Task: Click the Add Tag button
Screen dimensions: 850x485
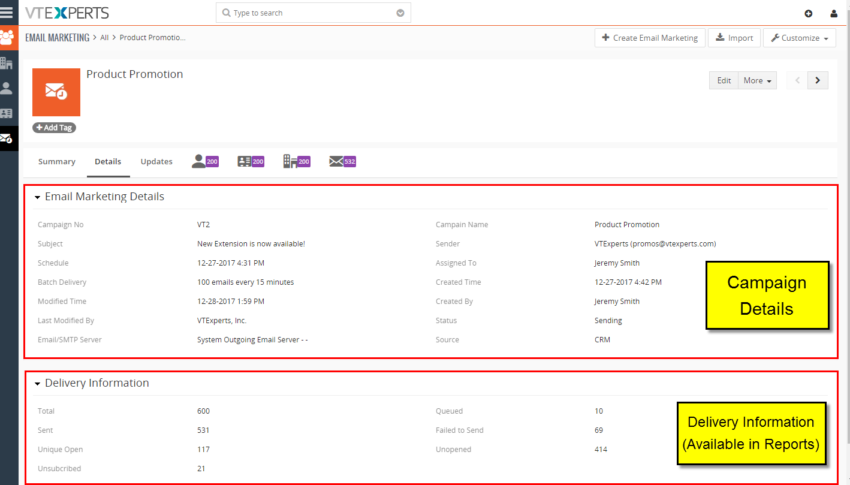Action: 54,128
